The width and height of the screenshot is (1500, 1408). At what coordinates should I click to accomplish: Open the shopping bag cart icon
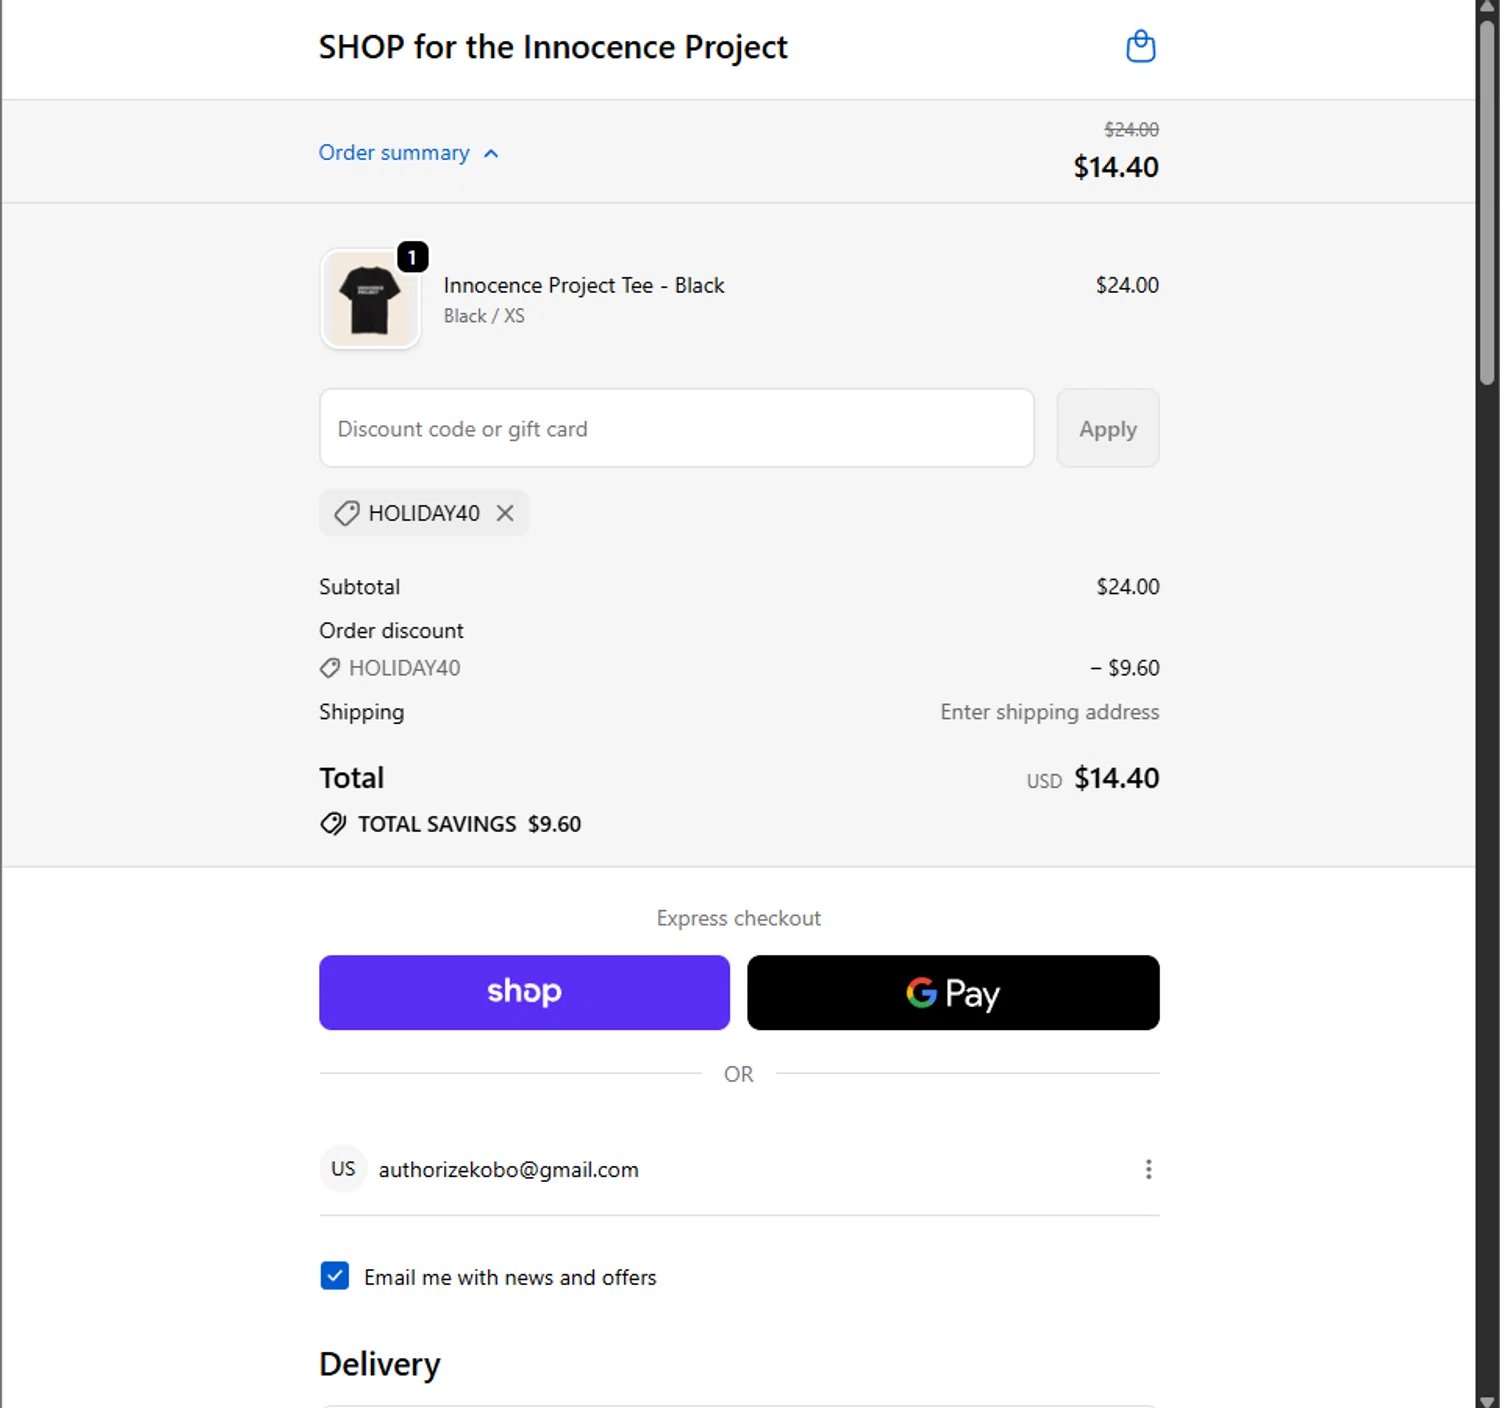tap(1140, 47)
